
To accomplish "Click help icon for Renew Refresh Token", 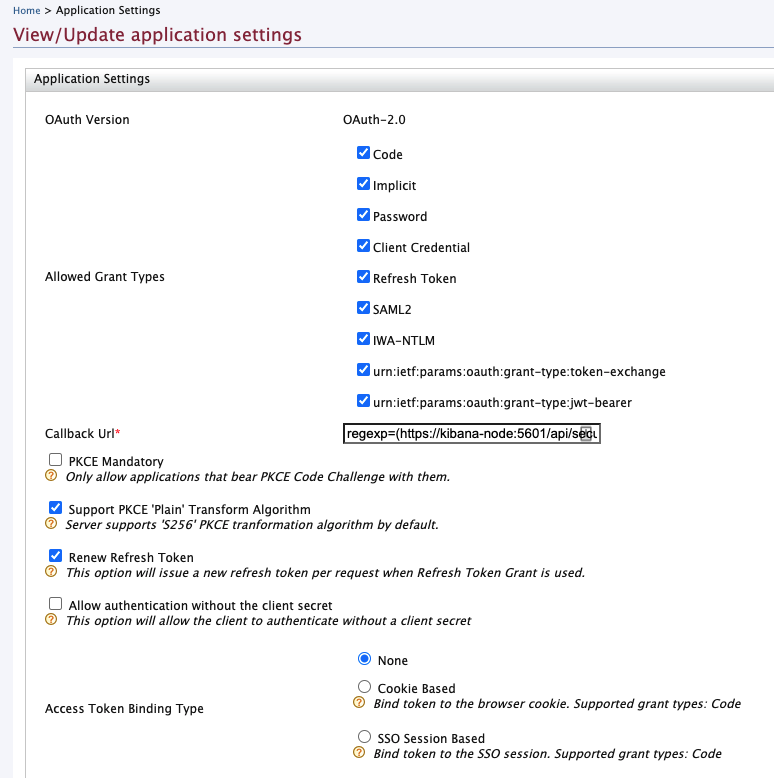I will 50,572.
